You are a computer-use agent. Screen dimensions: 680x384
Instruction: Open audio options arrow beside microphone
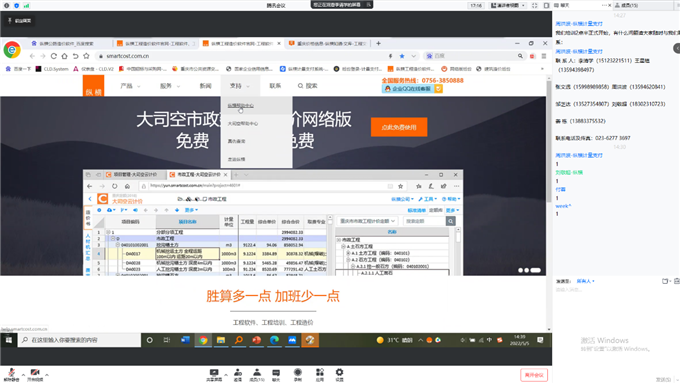click(x=23, y=374)
